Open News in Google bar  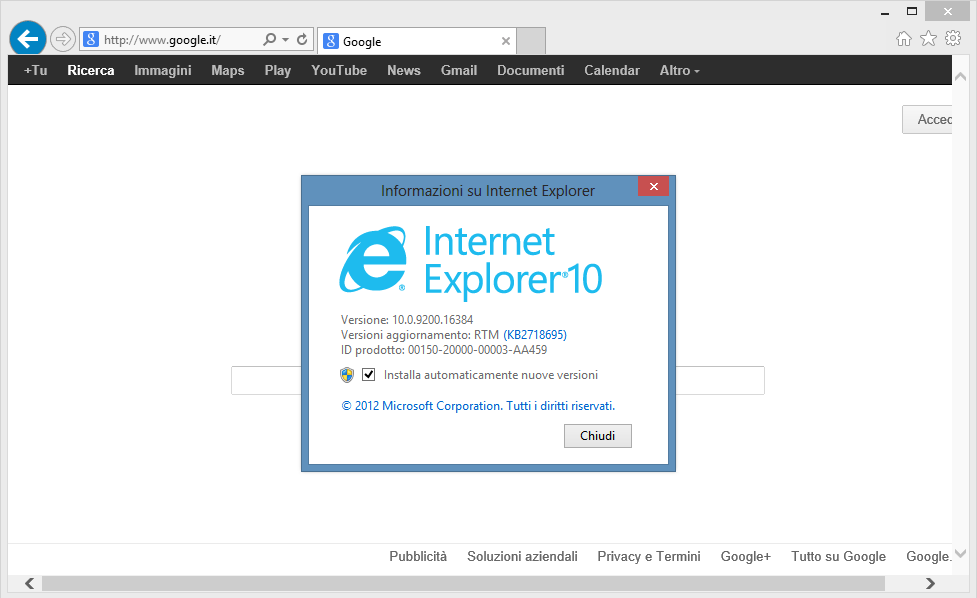coord(404,70)
